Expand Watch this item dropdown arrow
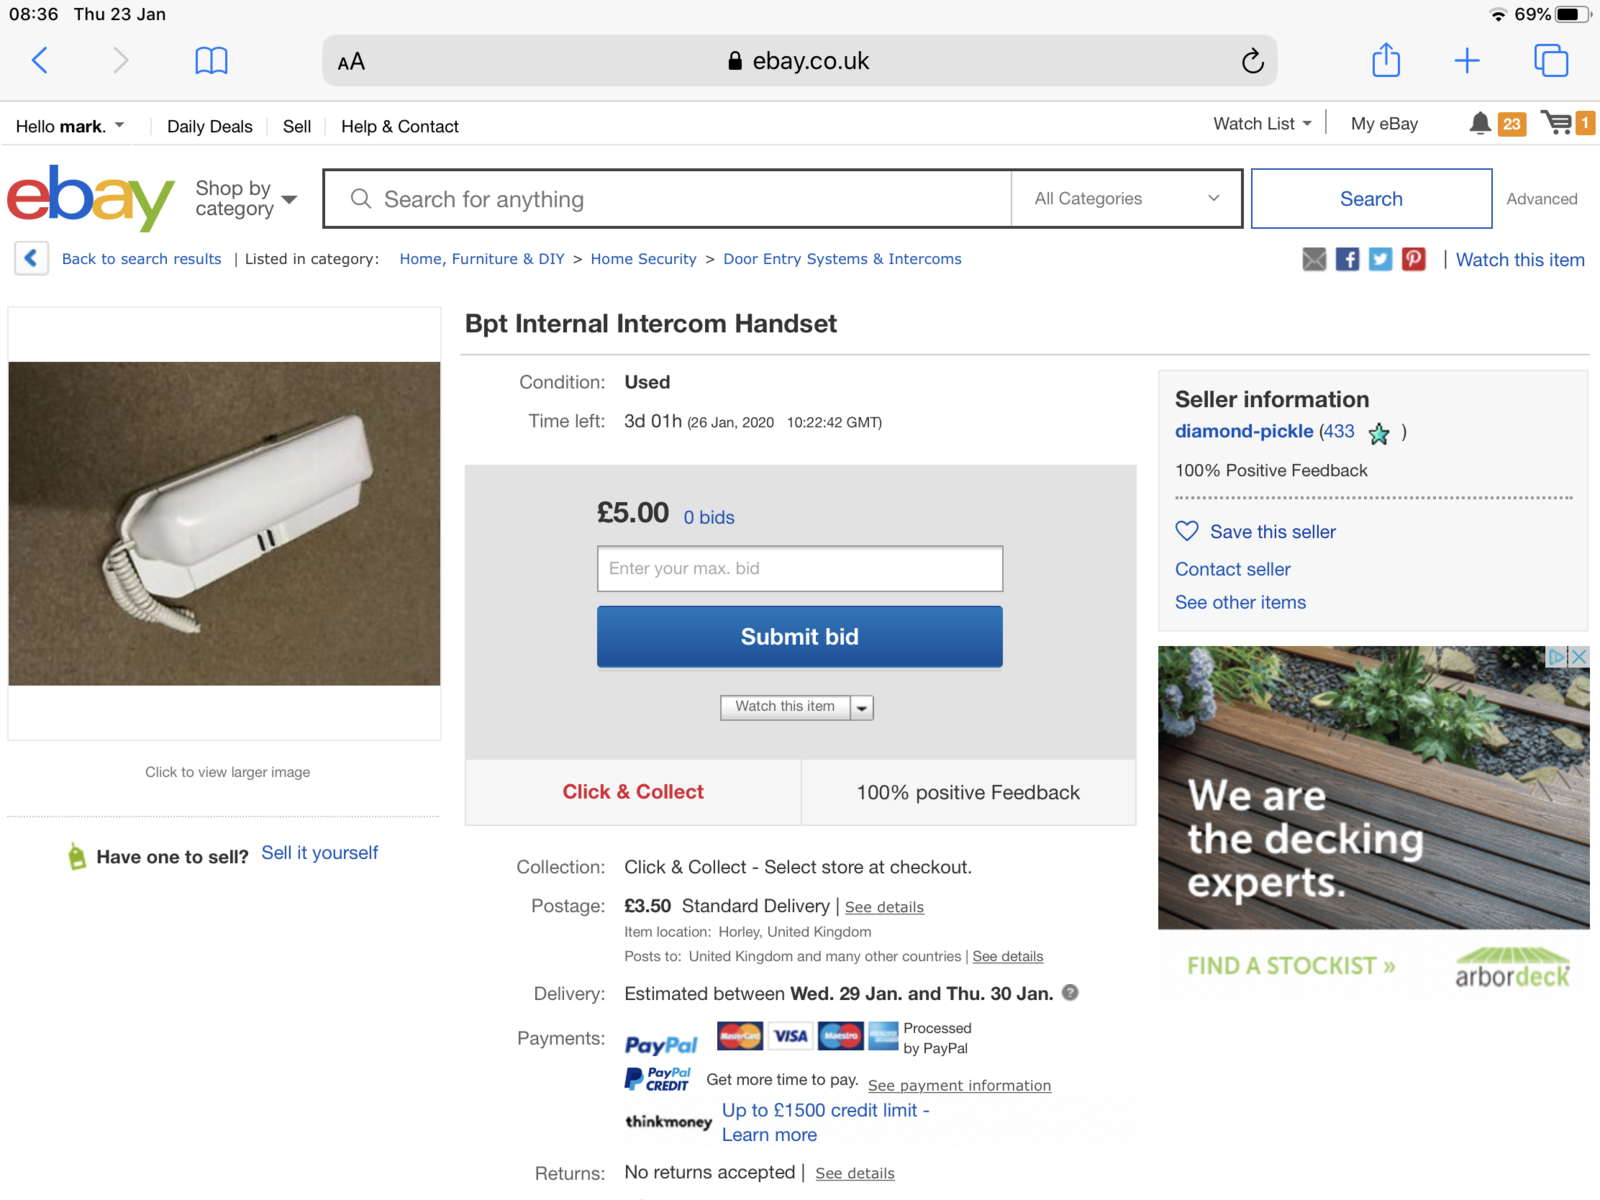The width and height of the screenshot is (1600, 1200). tap(862, 708)
